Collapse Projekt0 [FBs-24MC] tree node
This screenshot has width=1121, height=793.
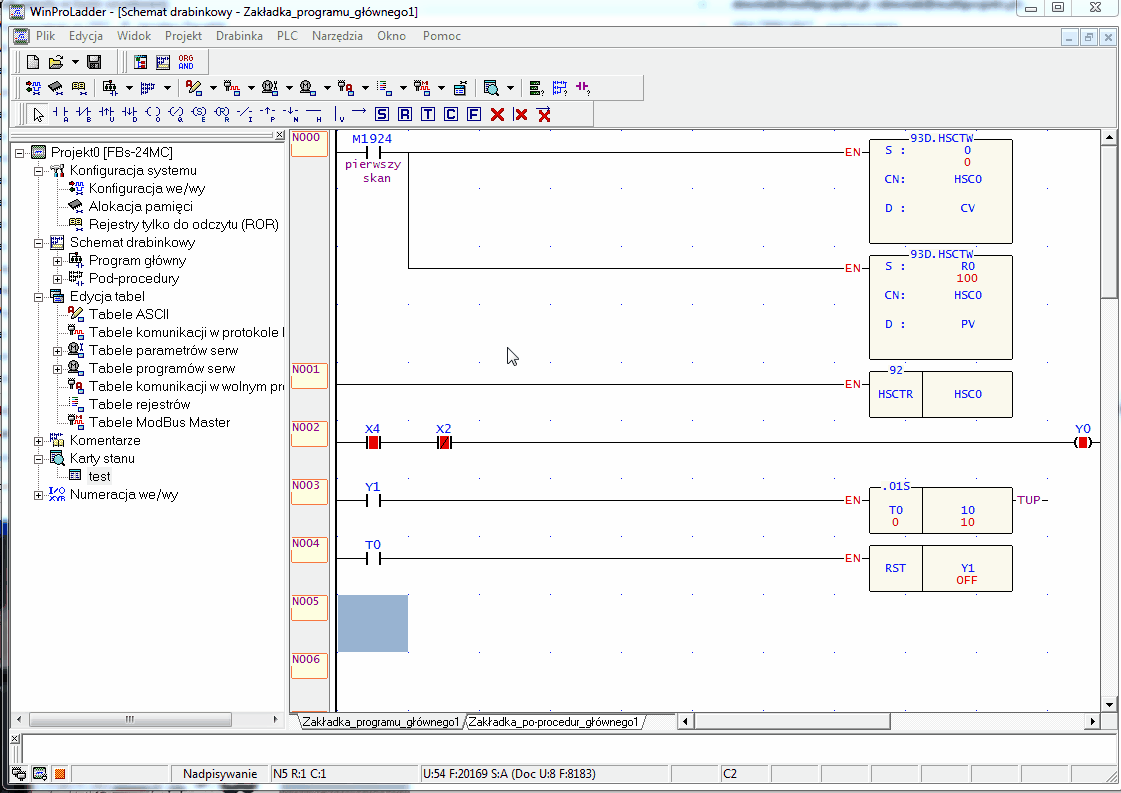(x=20, y=153)
